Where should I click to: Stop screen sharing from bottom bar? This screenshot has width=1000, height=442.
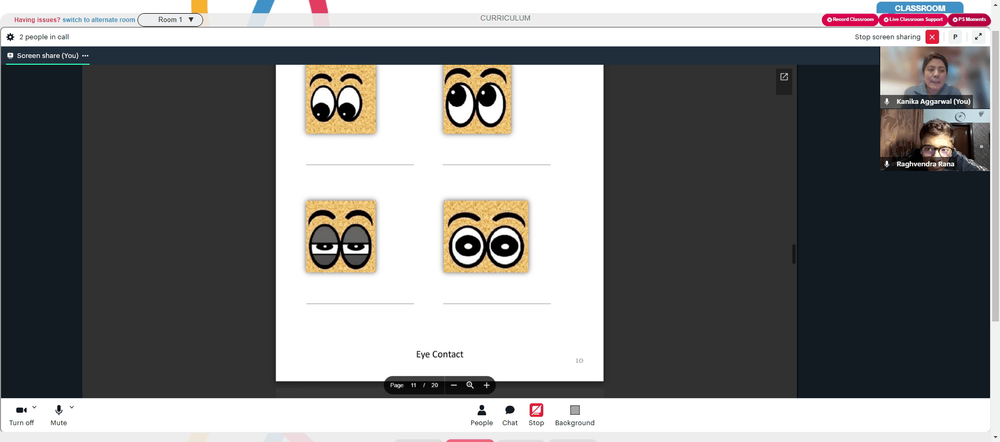(536, 415)
